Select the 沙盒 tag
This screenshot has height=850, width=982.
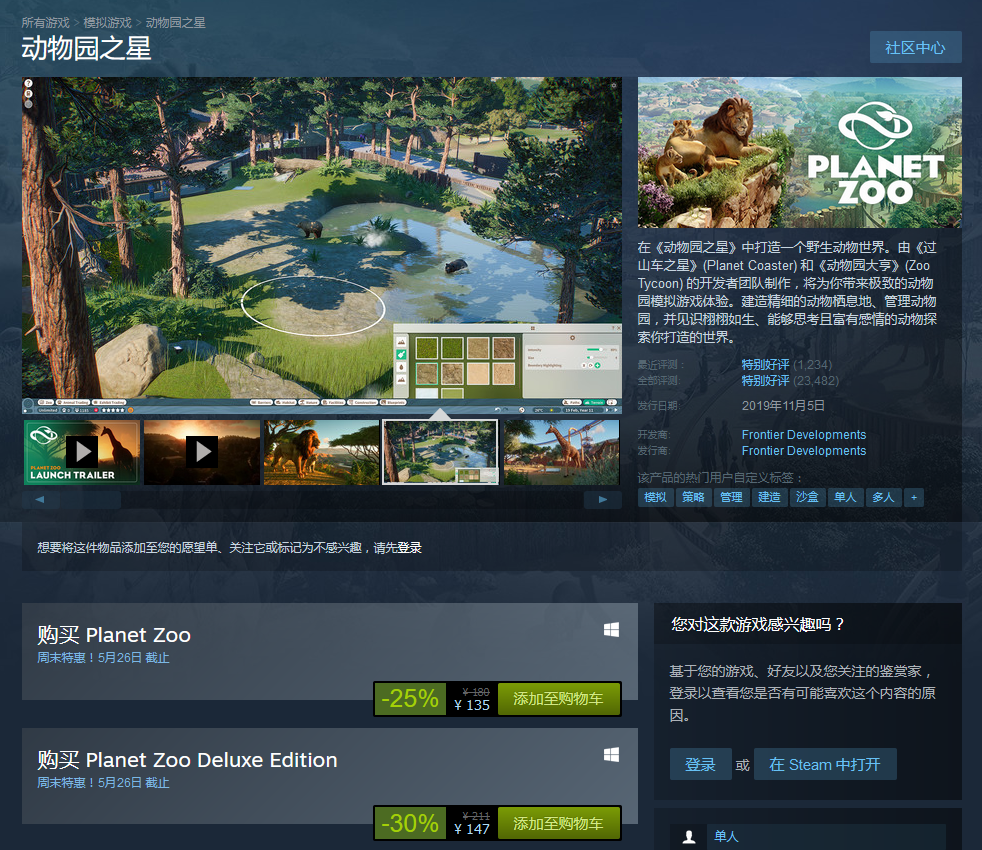807,497
